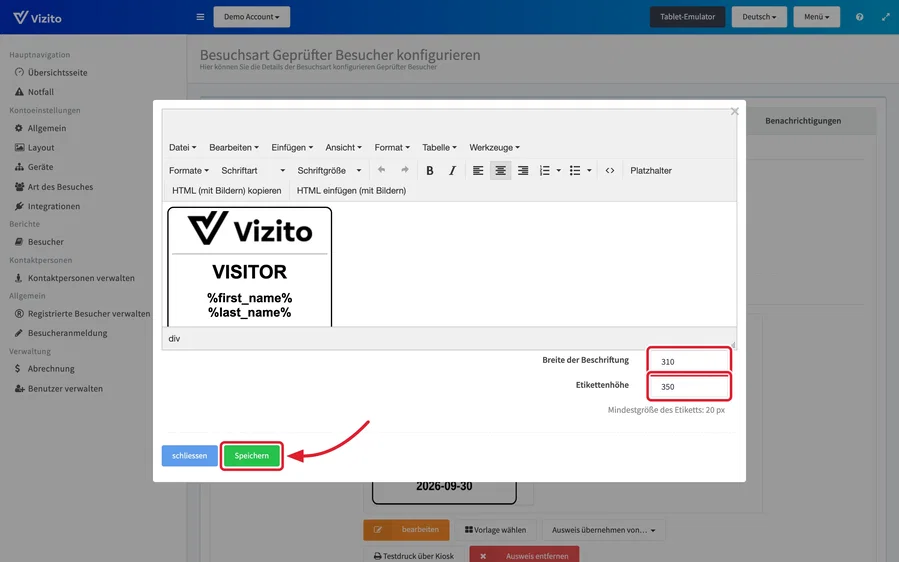Open the Tabelle menu
The height and width of the screenshot is (562, 899).
[439, 147]
